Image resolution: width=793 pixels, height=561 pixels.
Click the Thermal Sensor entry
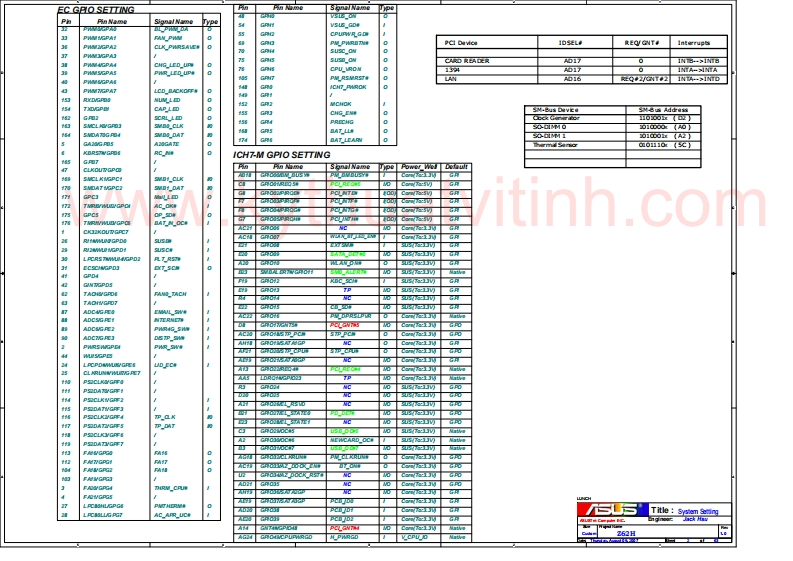[555, 145]
